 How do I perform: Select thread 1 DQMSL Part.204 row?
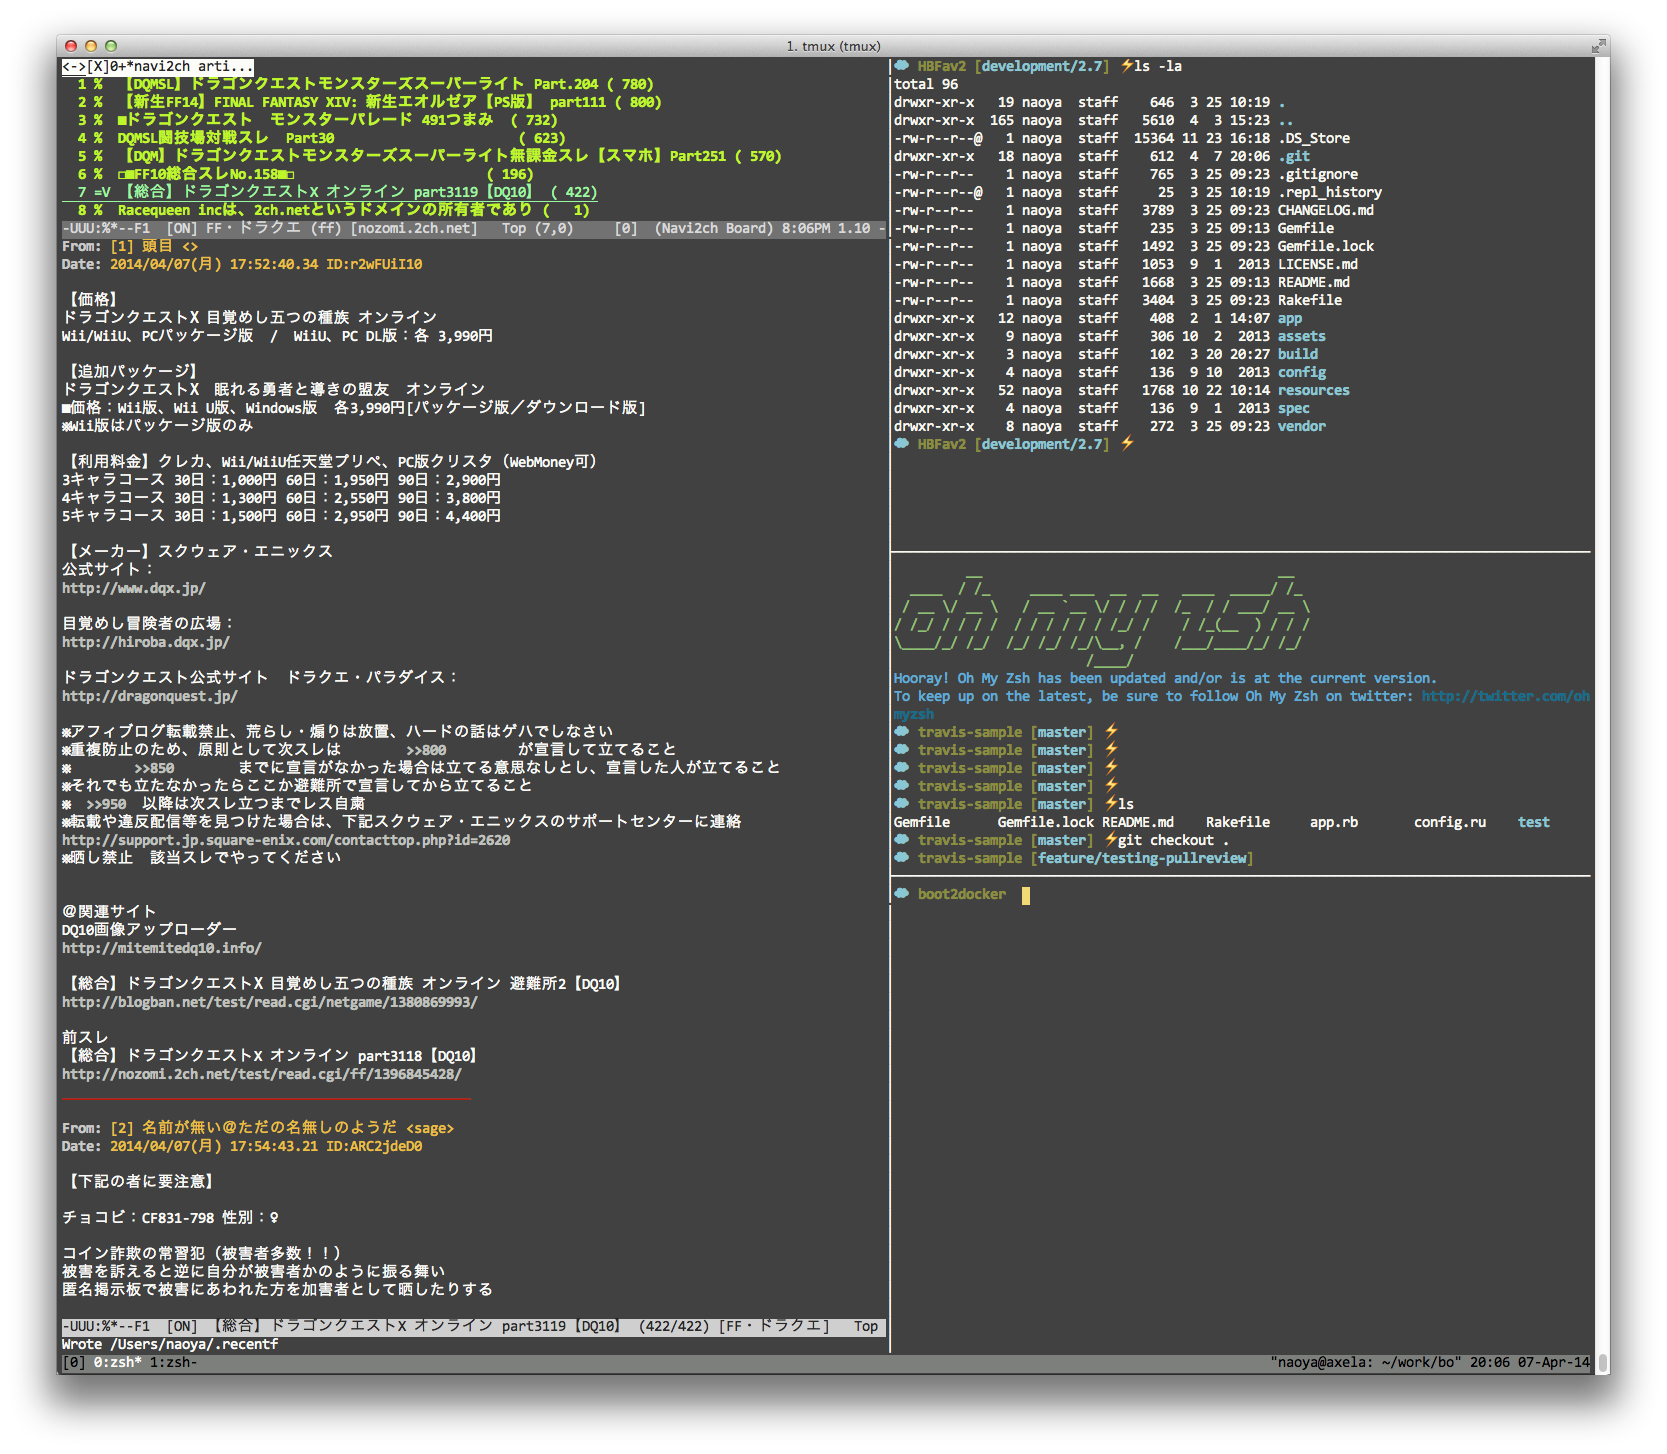pyautogui.click(x=366, y=84)
